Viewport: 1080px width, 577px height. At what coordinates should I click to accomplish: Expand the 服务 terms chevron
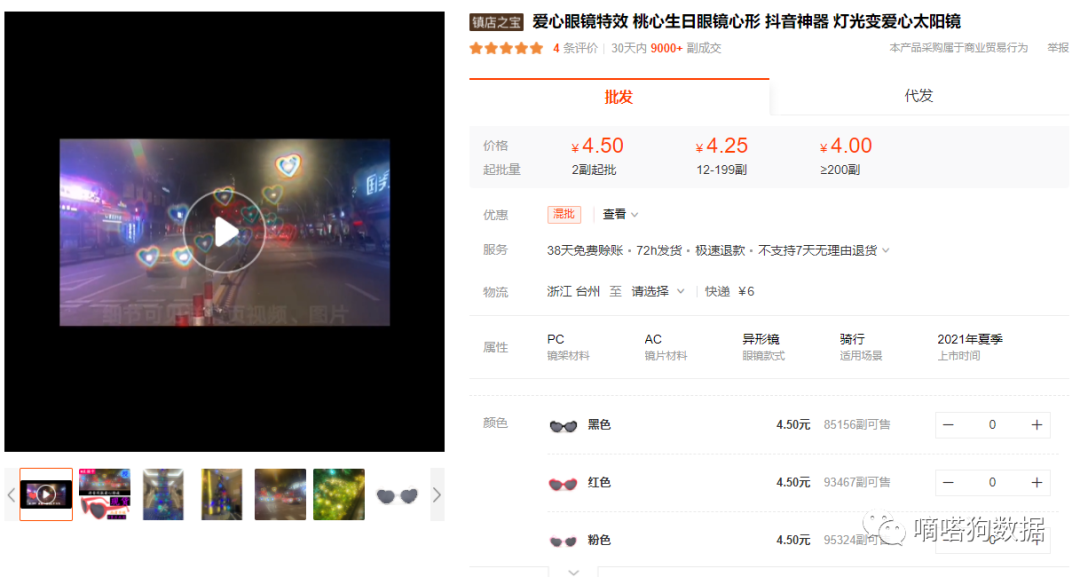coord(886,250)
